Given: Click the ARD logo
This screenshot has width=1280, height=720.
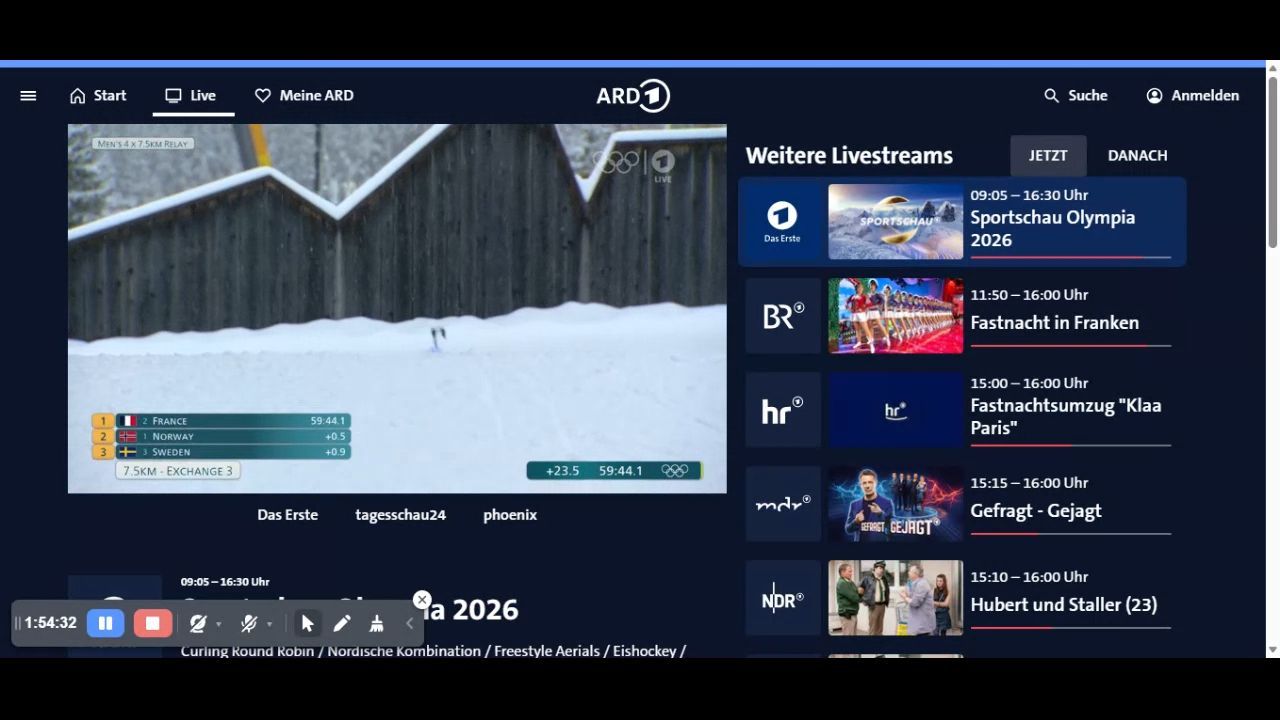Looking at the screenshot, I should (633, 96).
